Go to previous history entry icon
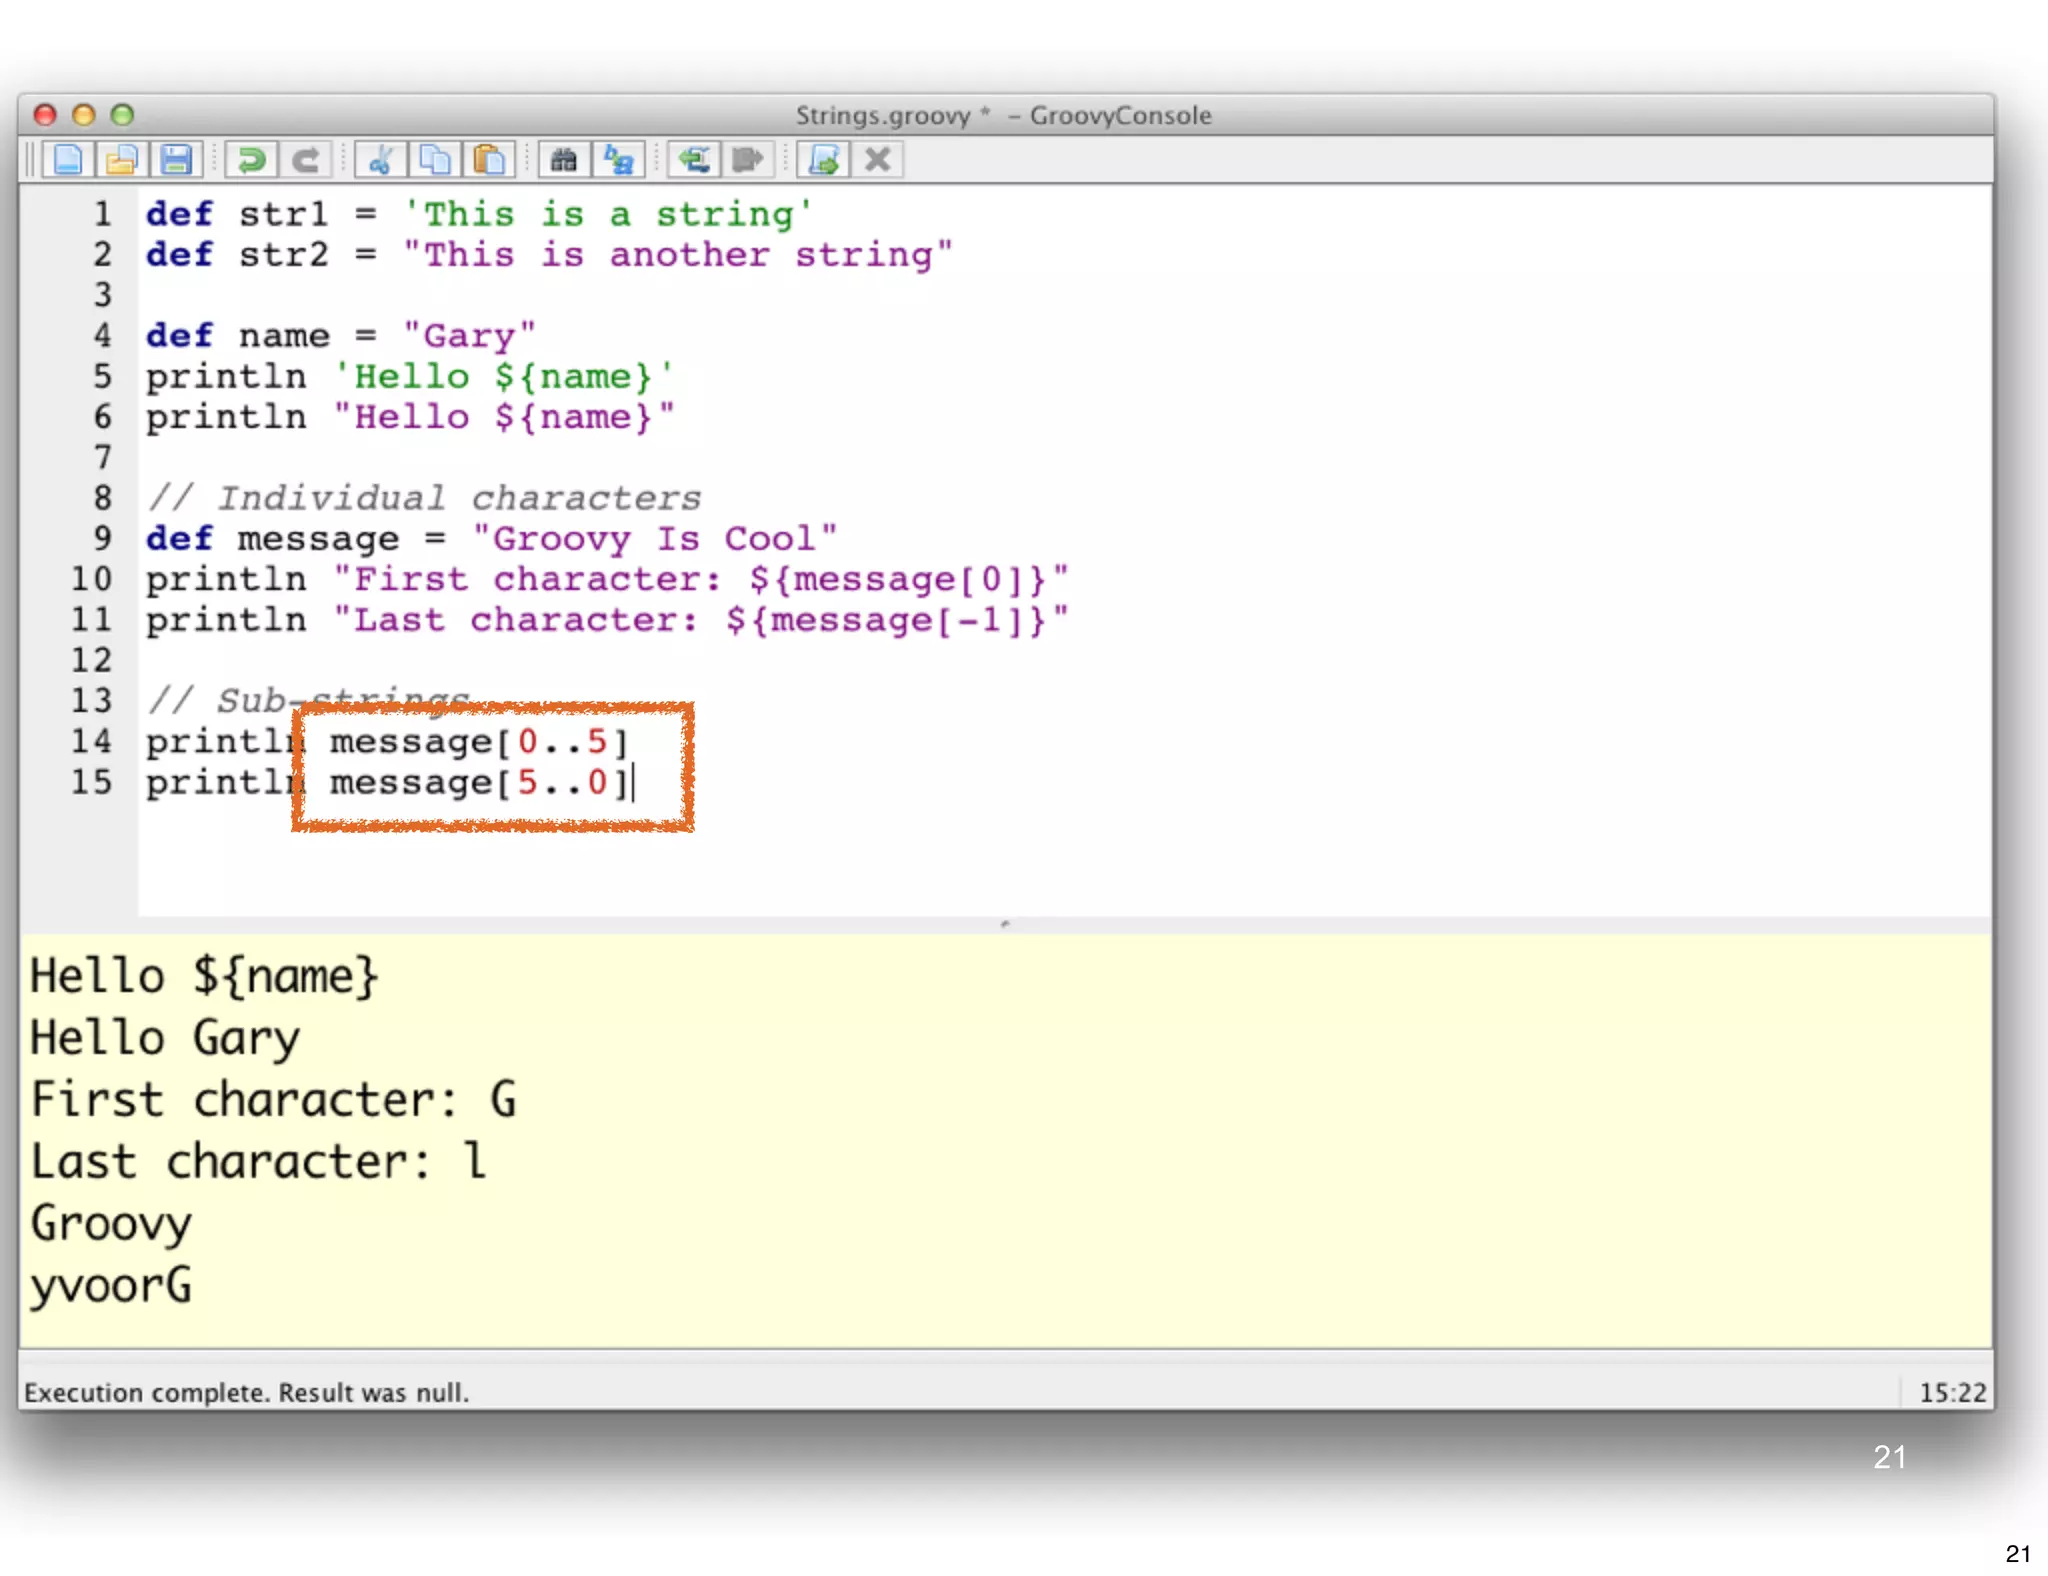The image size is (2048, 1576). (693, 160)
